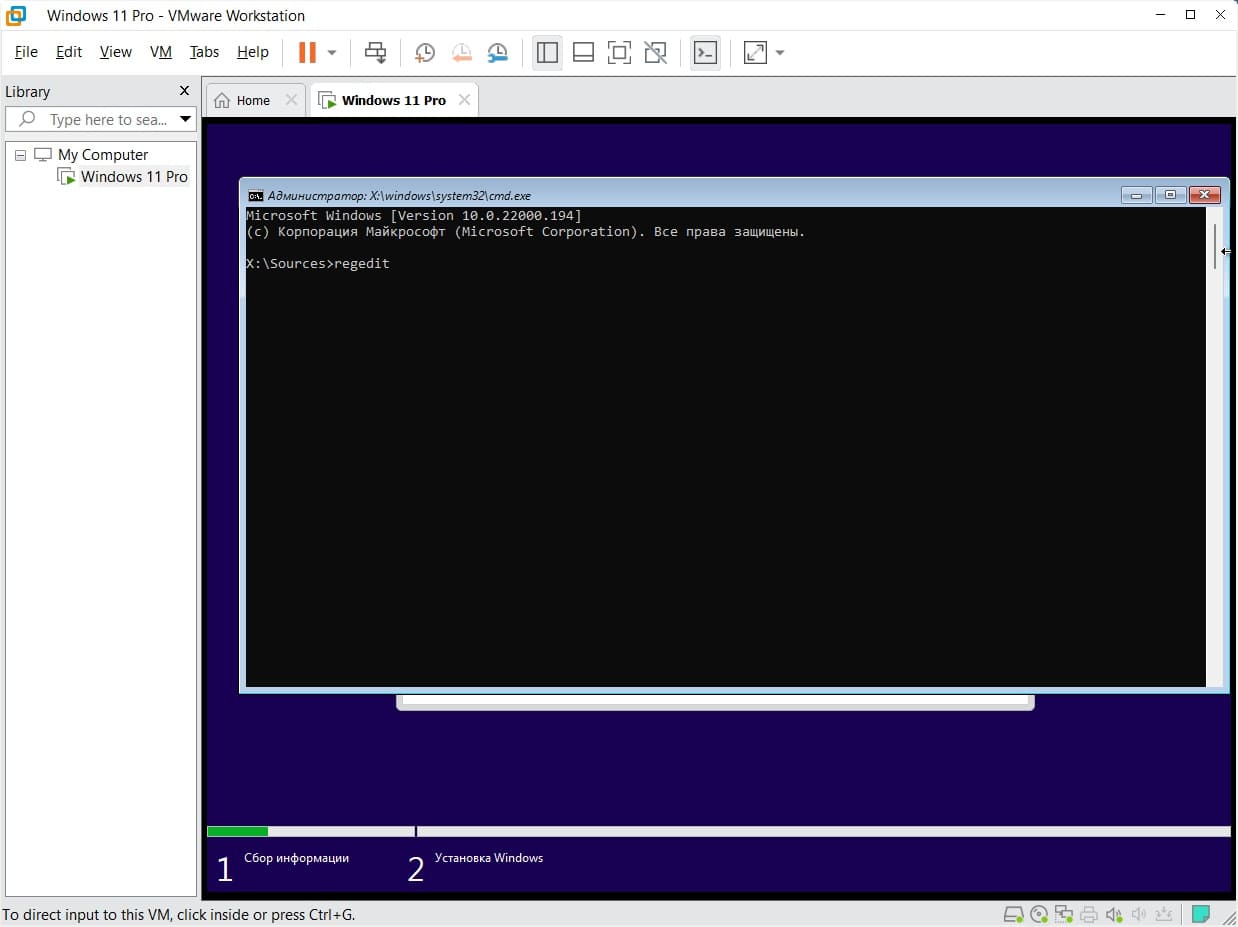Take a snapshot of this virtual machine
This screenshot has height=927, width=1238.
(425, 52)
